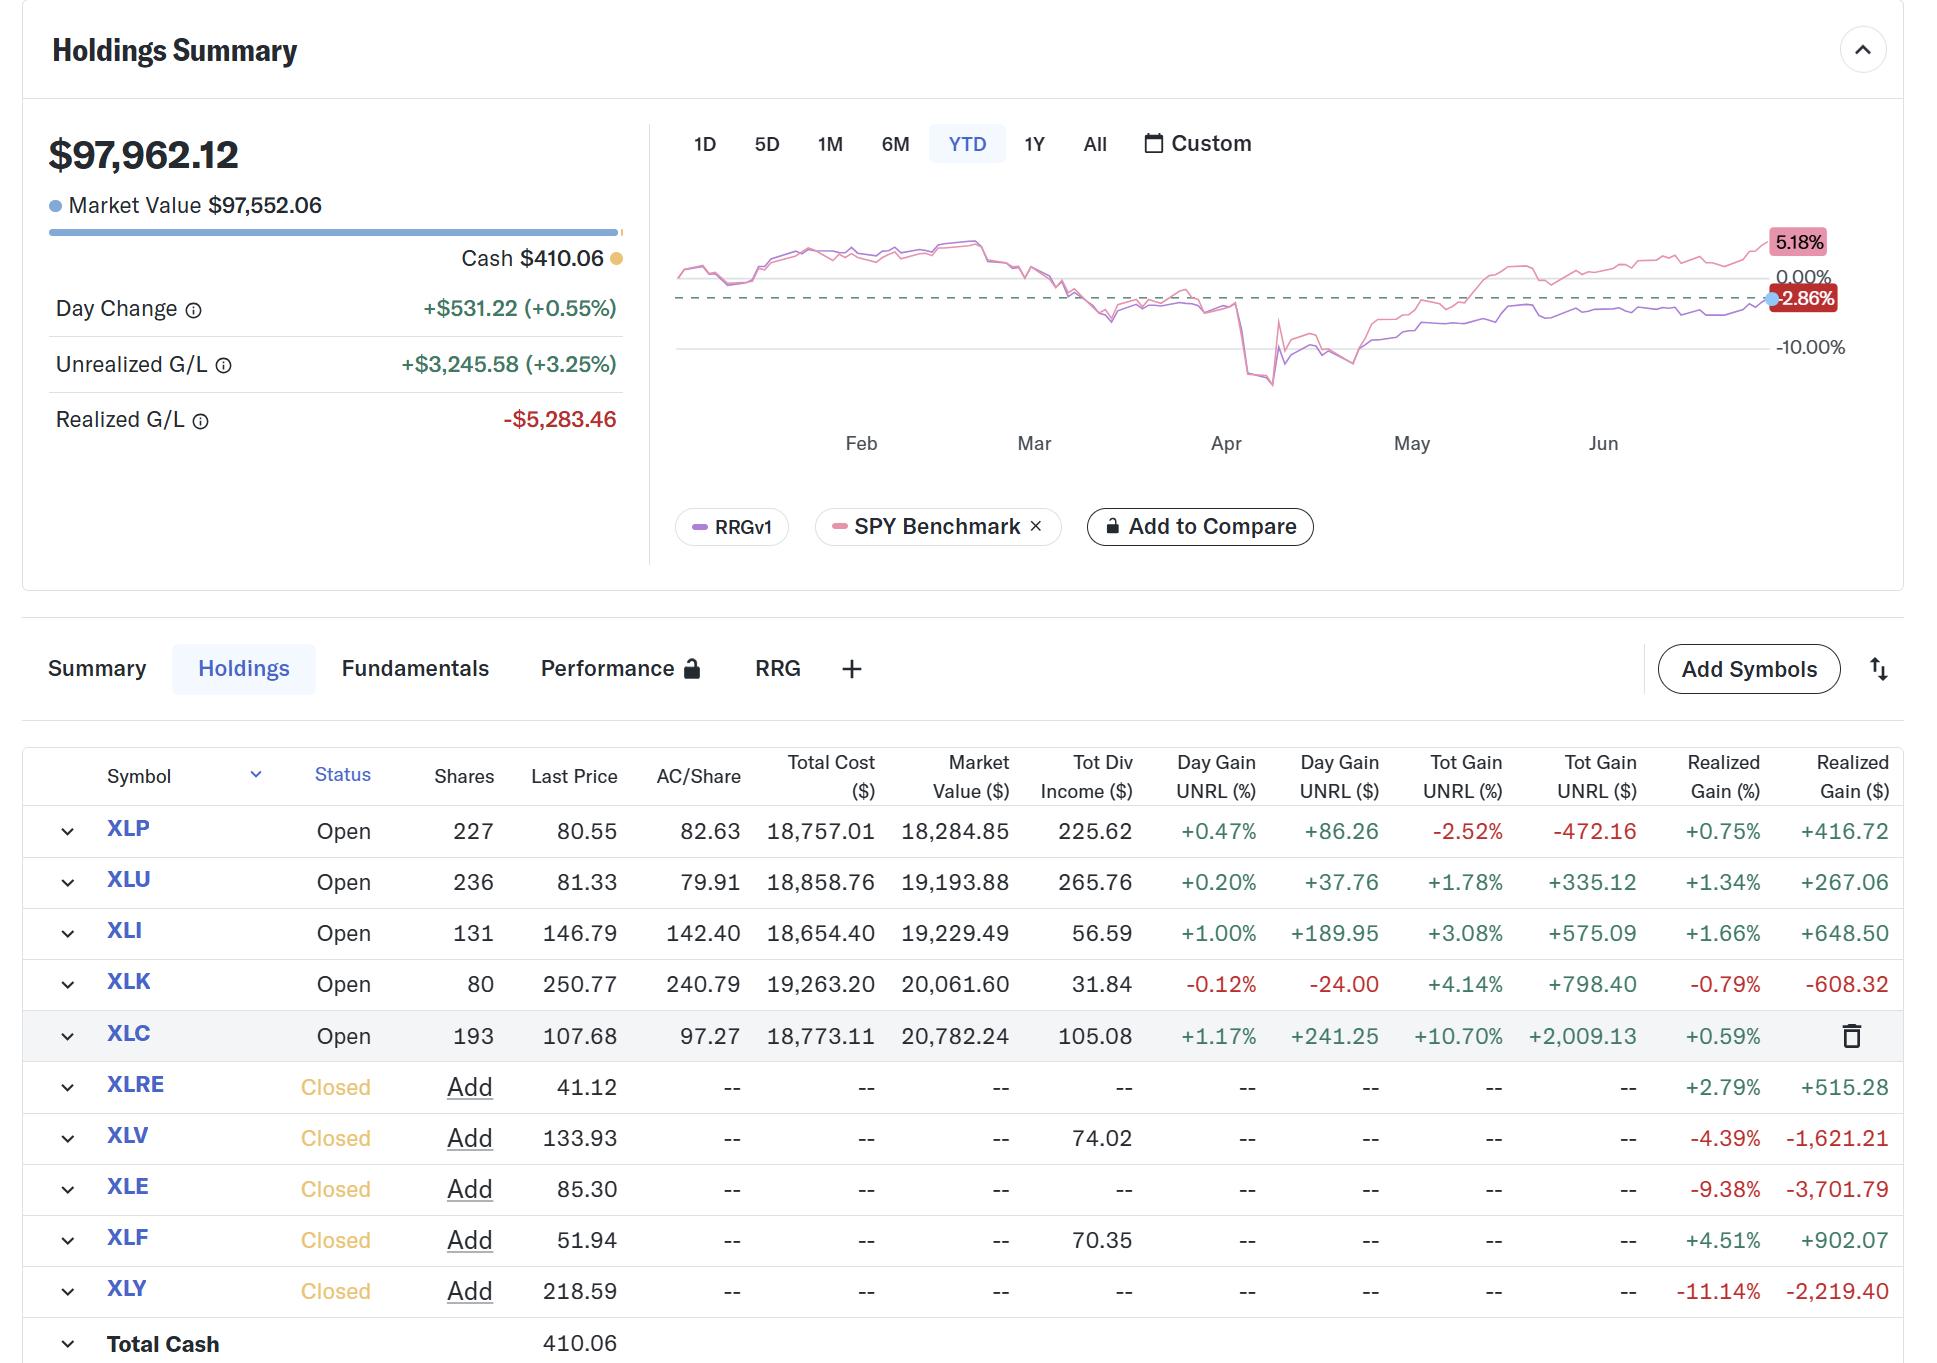Click the Add Symbols button
Screen dimensions: 1937x1363
[x=1748, y=669]
